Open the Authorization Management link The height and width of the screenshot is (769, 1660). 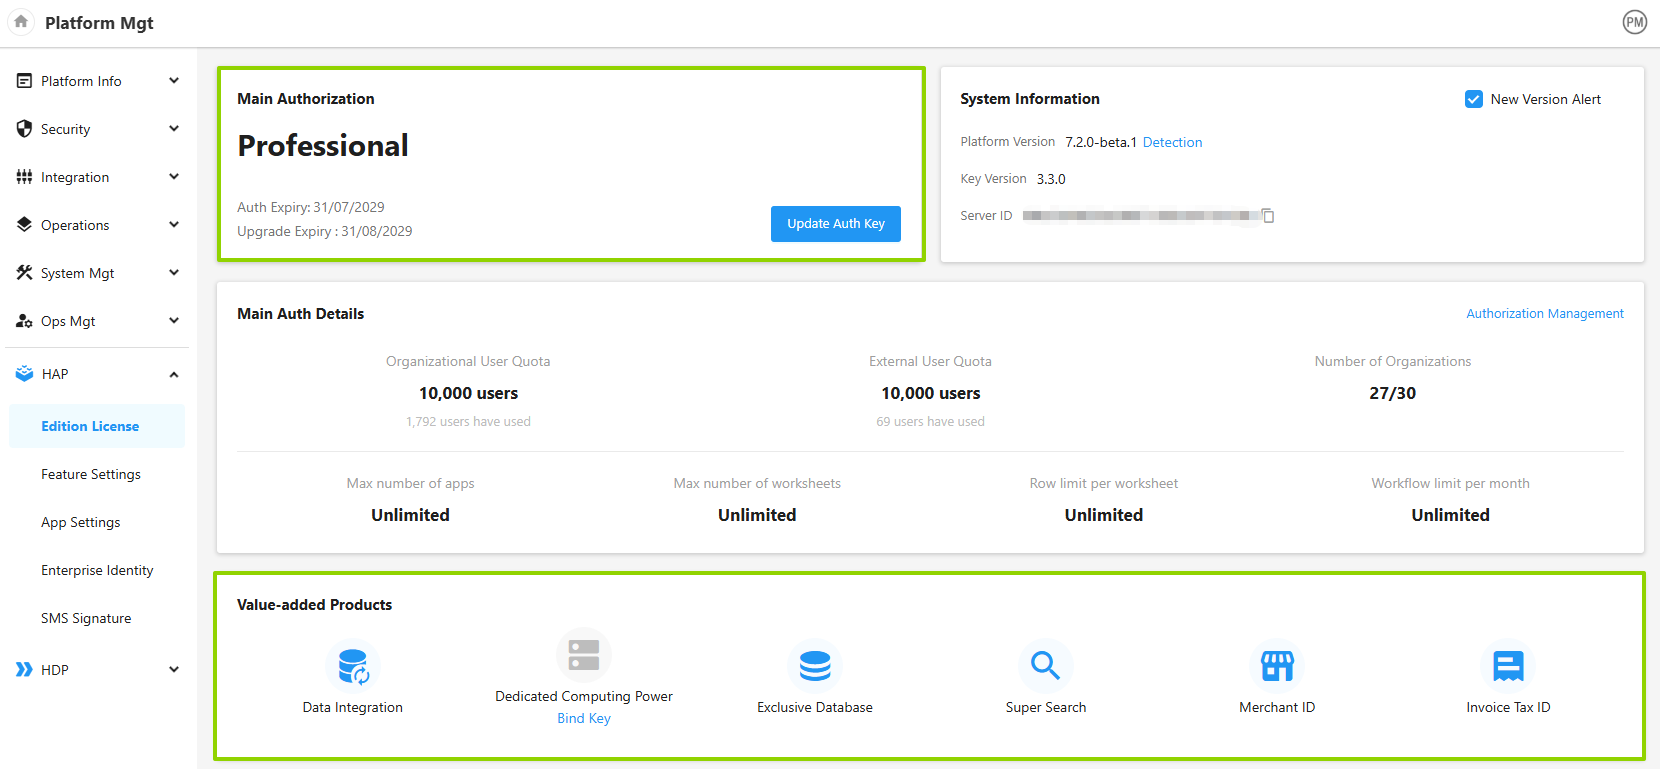pyautogui.click(x=1544, y=314)
